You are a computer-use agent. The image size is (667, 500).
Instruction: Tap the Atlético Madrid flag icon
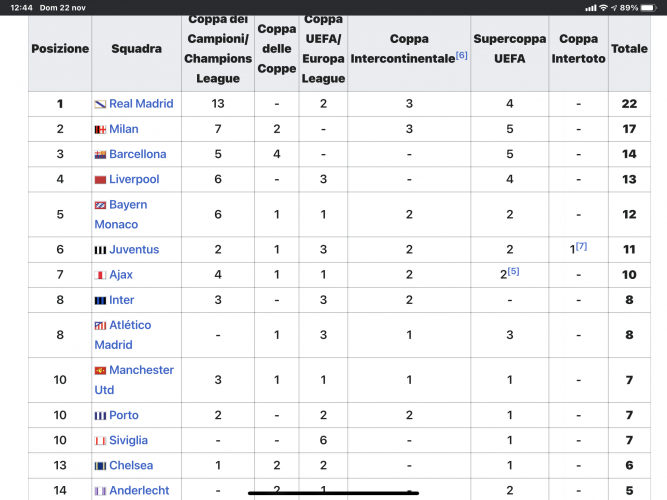point(100,326)
